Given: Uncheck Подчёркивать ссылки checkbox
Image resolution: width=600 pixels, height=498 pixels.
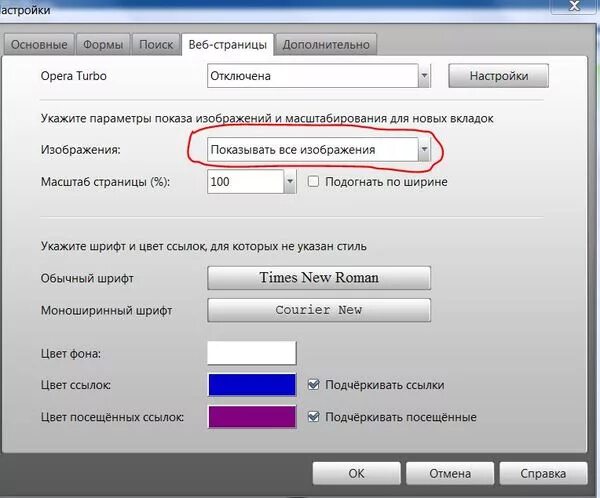Looking at the screenshot, I should tap(313, 384).
